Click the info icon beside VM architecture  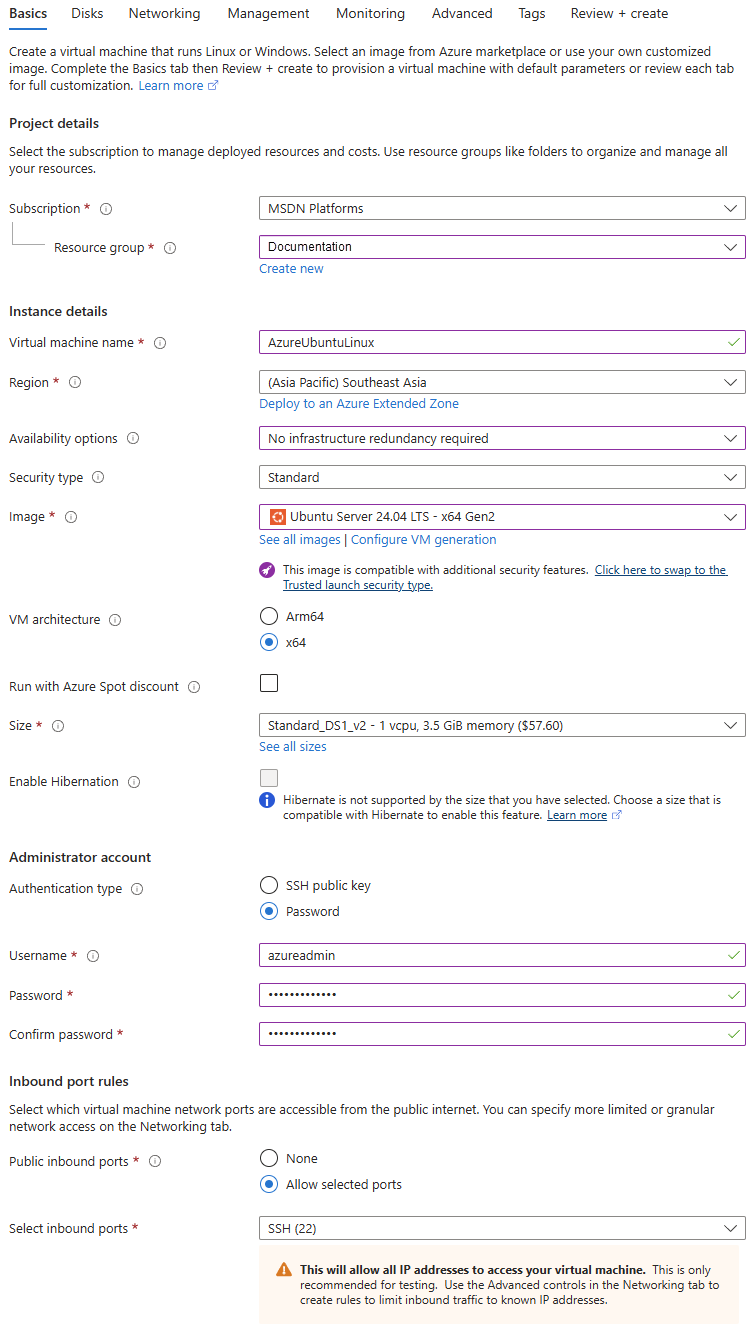click(x=115, y=620)
